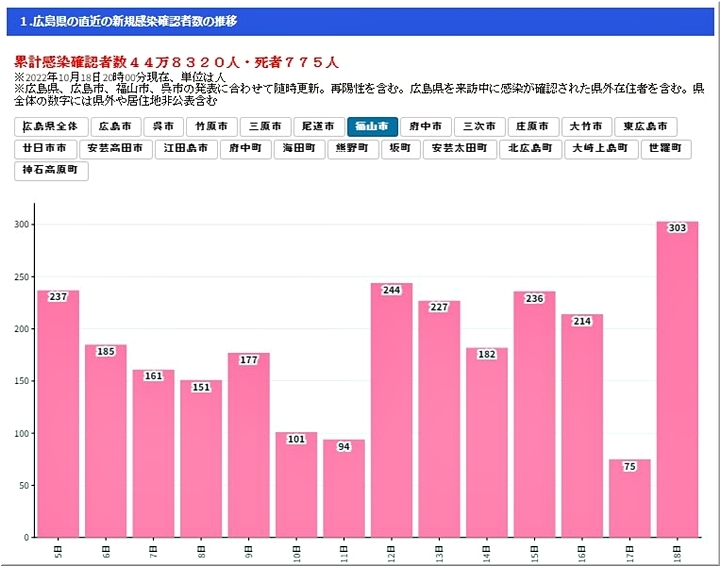This screenshot has width=720, height=566.
Task: Click the 世羅町 button
Action: (665, 149)
